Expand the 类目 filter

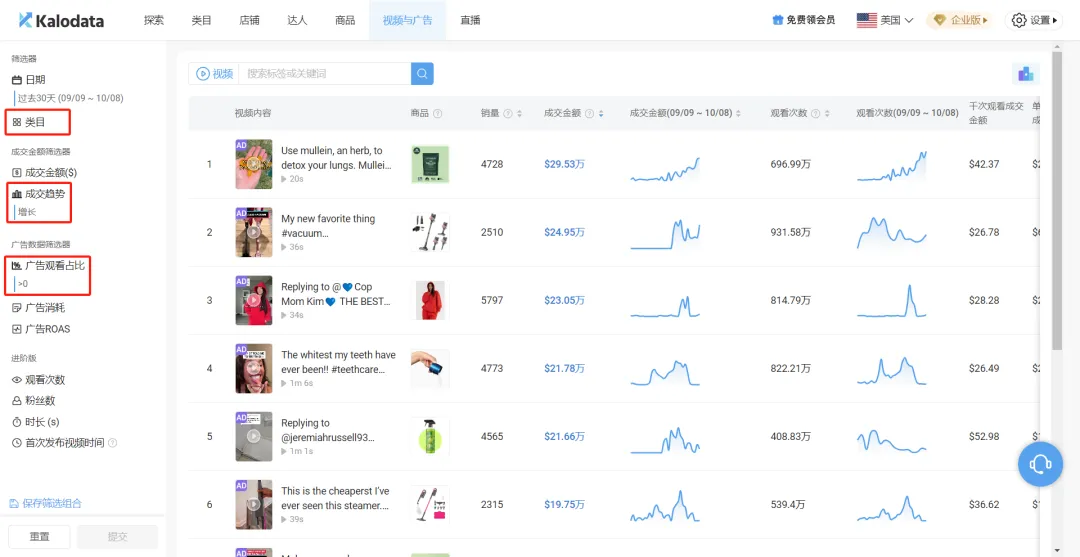pos(36,122)
